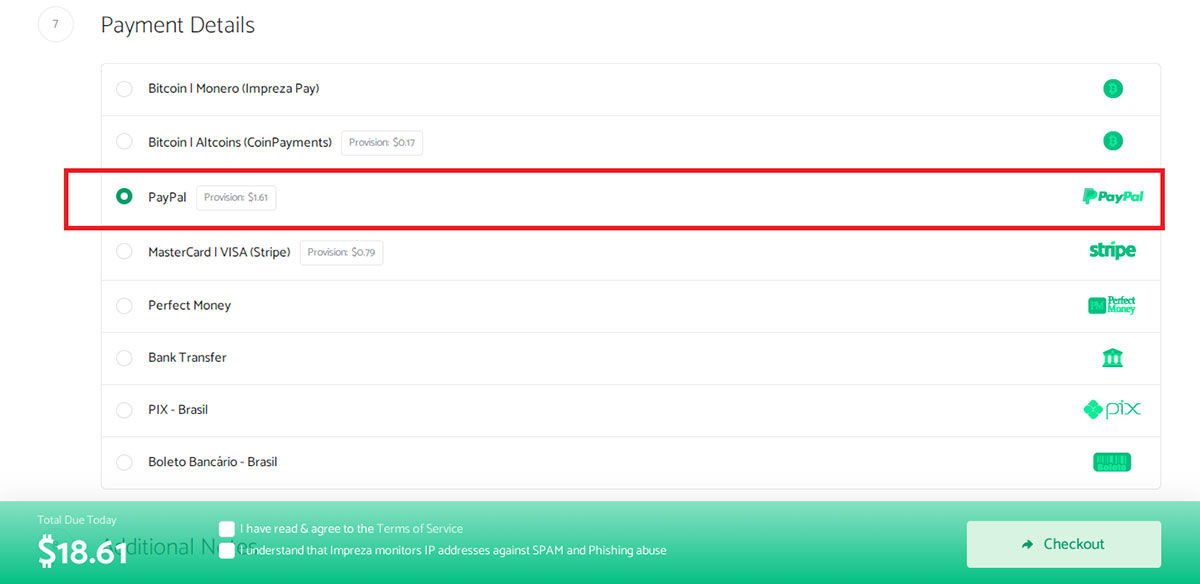Check the agree to Terms of Service box
Image resolution: width=1200 pixels, height=584 pixels.
point(227,528)
